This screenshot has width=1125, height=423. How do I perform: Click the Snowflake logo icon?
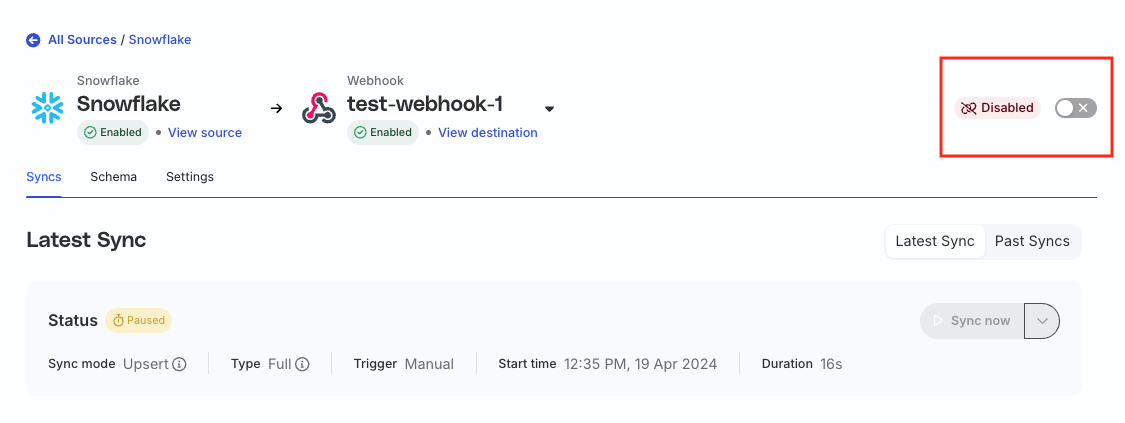click(47, 108)
